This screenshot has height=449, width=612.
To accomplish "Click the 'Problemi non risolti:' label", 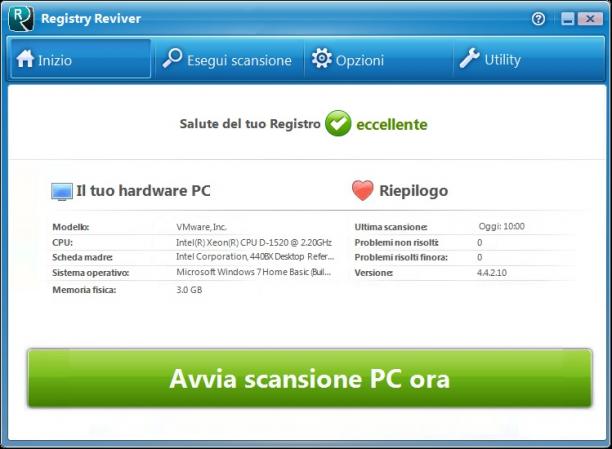I will (x=397, y=242).
